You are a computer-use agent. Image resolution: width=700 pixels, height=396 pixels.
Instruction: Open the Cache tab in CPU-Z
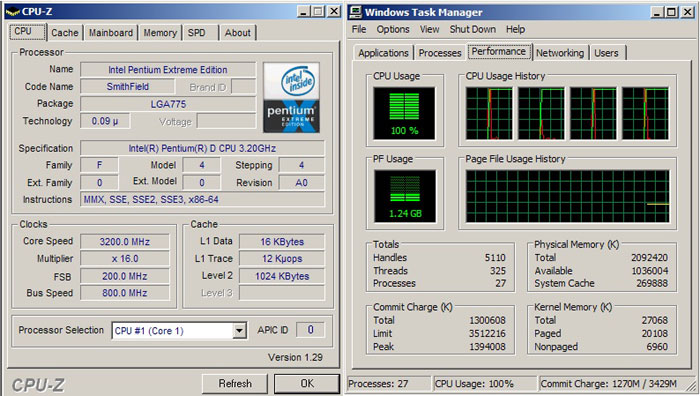65,33
